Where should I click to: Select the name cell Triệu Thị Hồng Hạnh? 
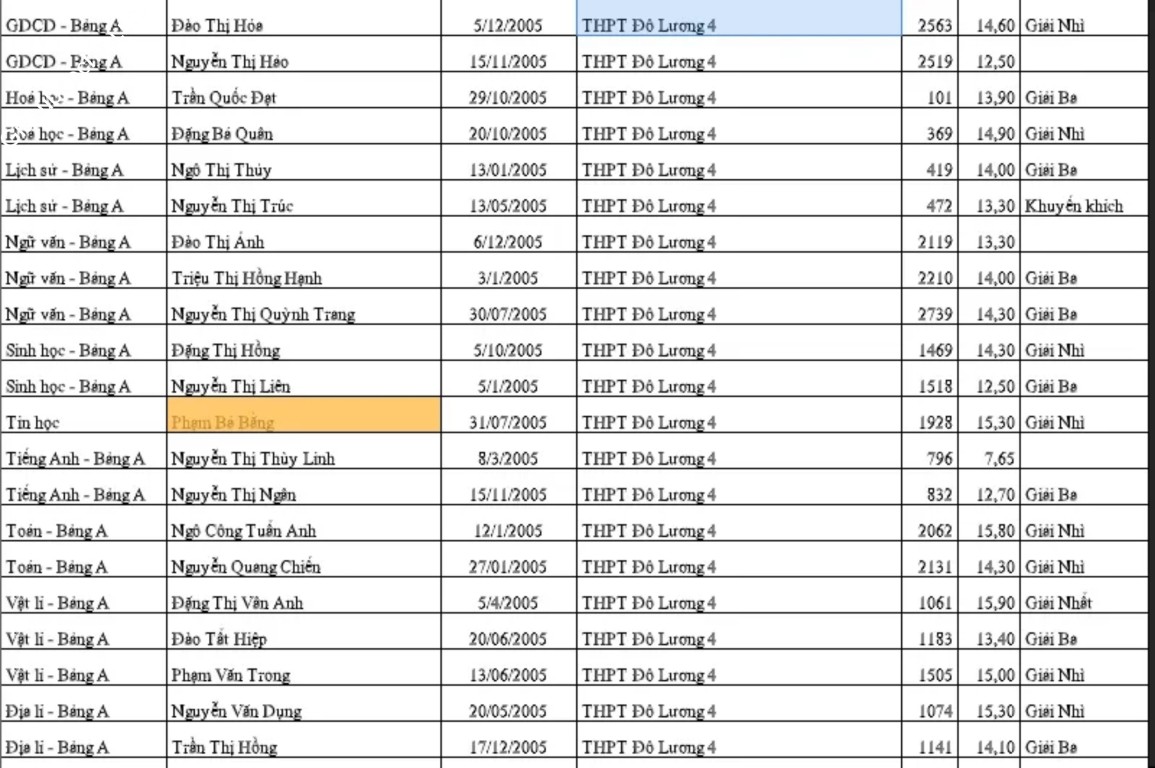[x=305, y=278]
